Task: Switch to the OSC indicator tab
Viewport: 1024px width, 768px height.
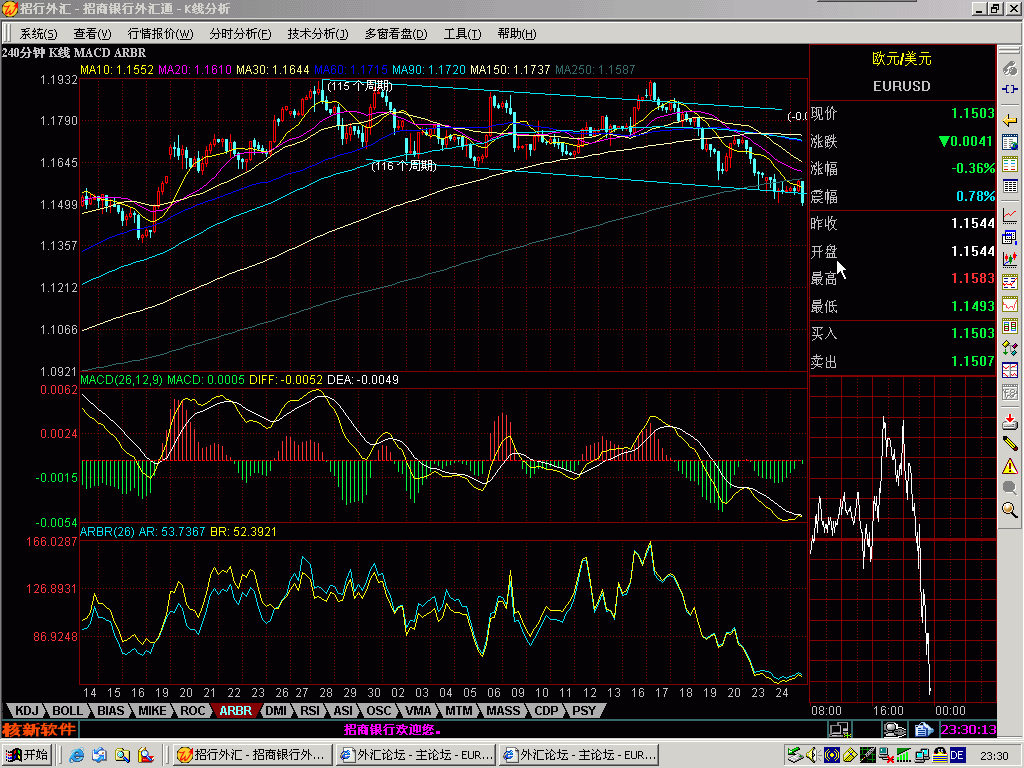Action: [x=378, y=711]
